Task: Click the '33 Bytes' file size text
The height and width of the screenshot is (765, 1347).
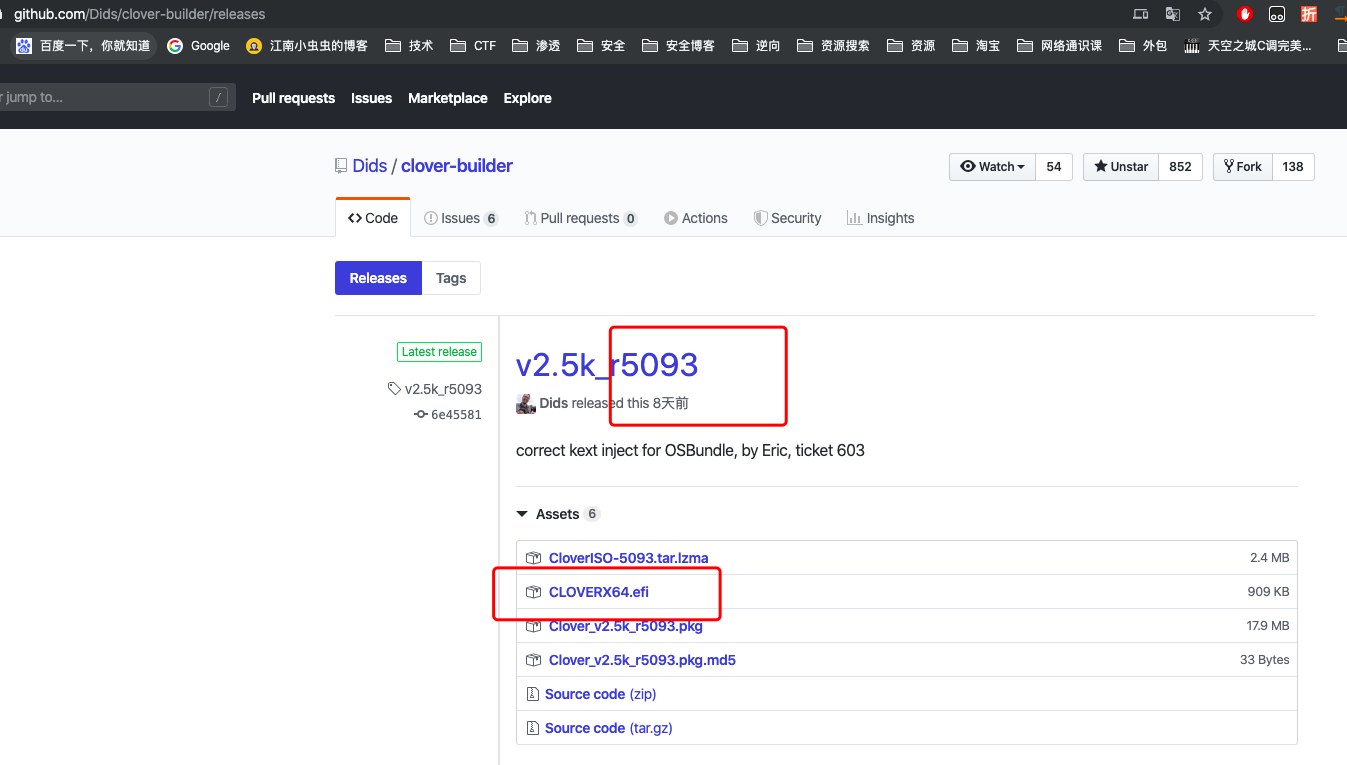Action: pos(1264,660)
